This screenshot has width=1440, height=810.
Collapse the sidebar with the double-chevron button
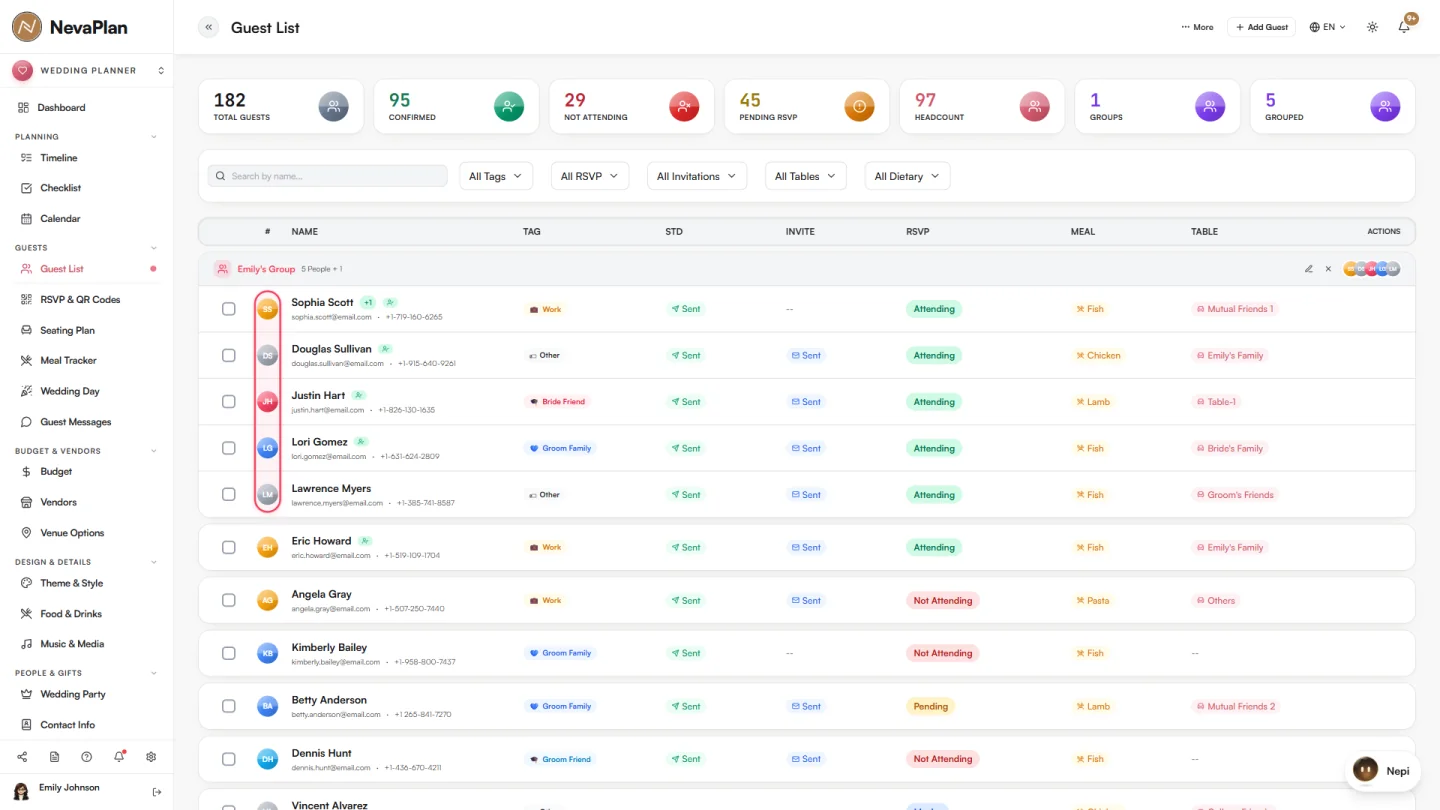208,28
